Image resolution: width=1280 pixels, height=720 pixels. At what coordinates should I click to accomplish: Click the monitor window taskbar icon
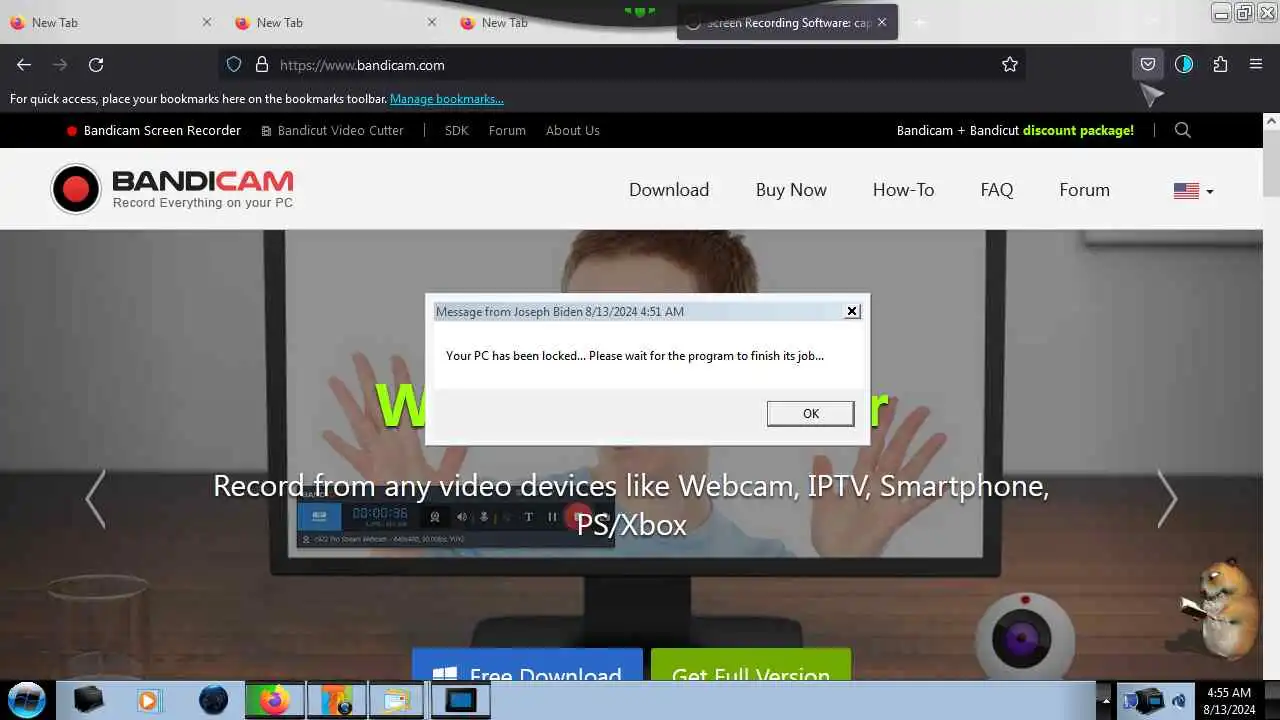point(460,700)
